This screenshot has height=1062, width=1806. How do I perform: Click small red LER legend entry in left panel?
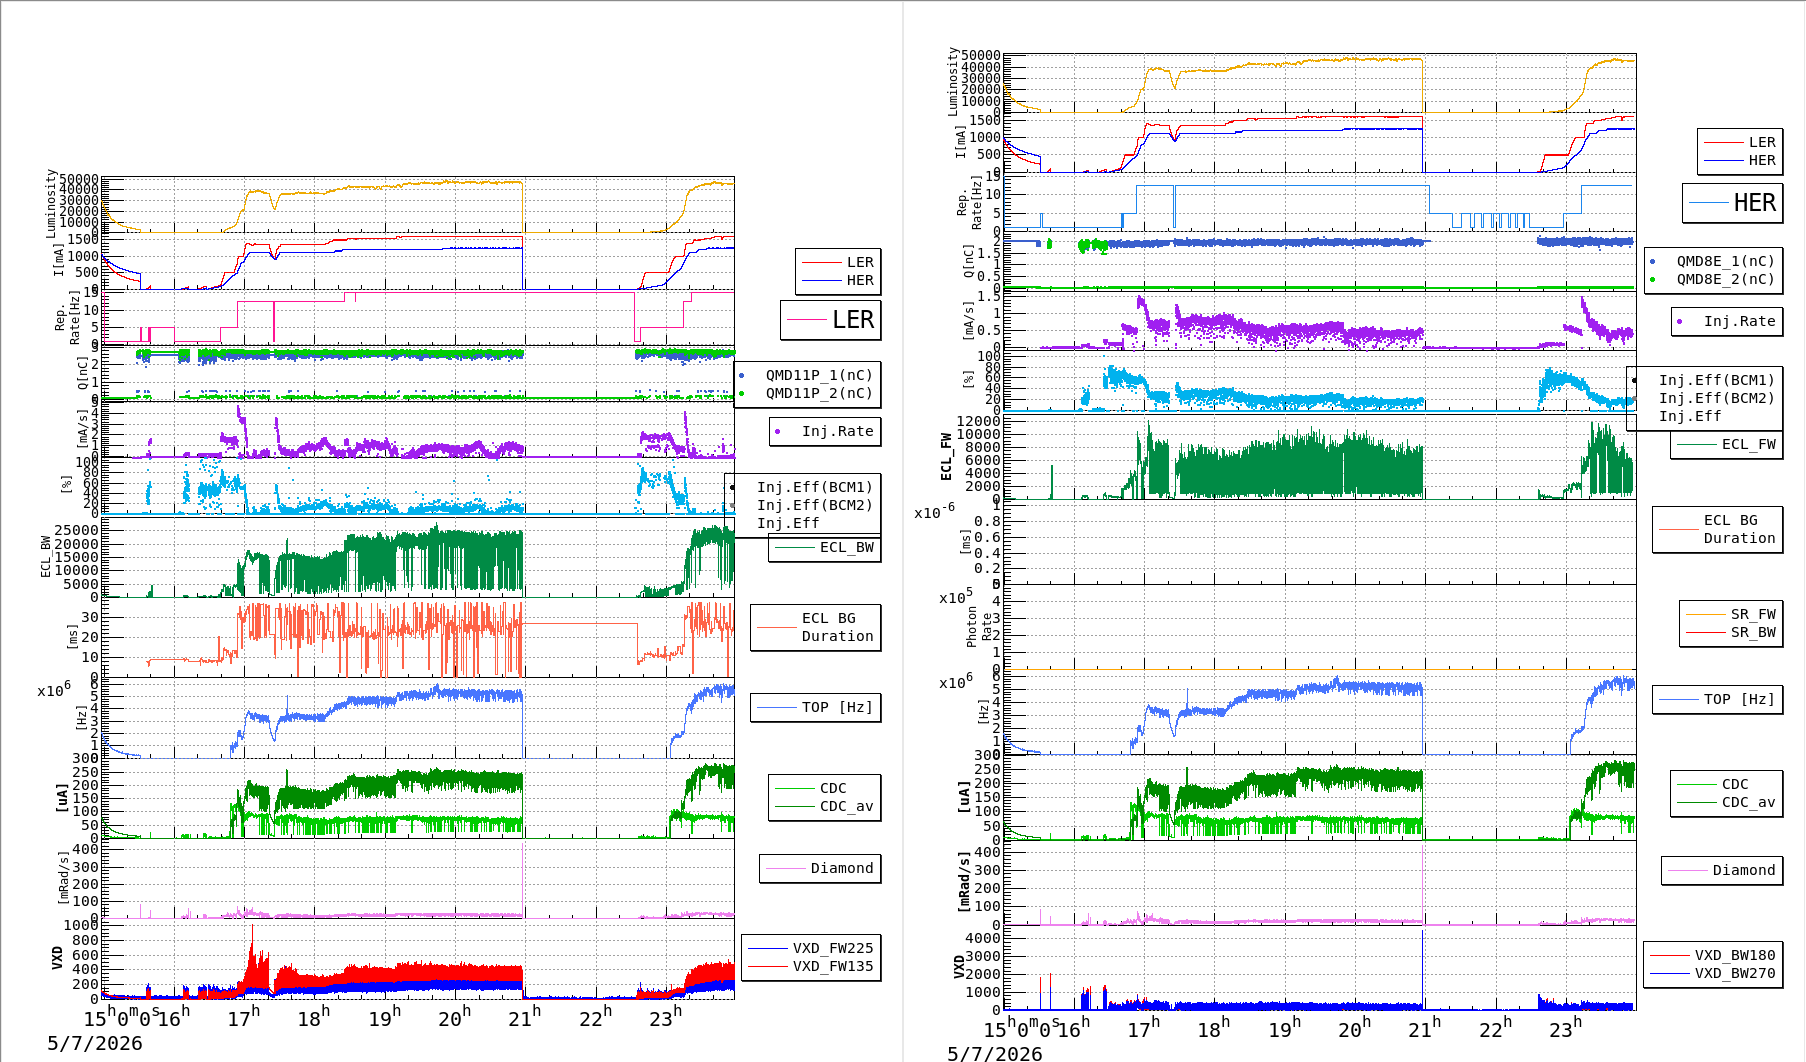(x=860, y=262)
